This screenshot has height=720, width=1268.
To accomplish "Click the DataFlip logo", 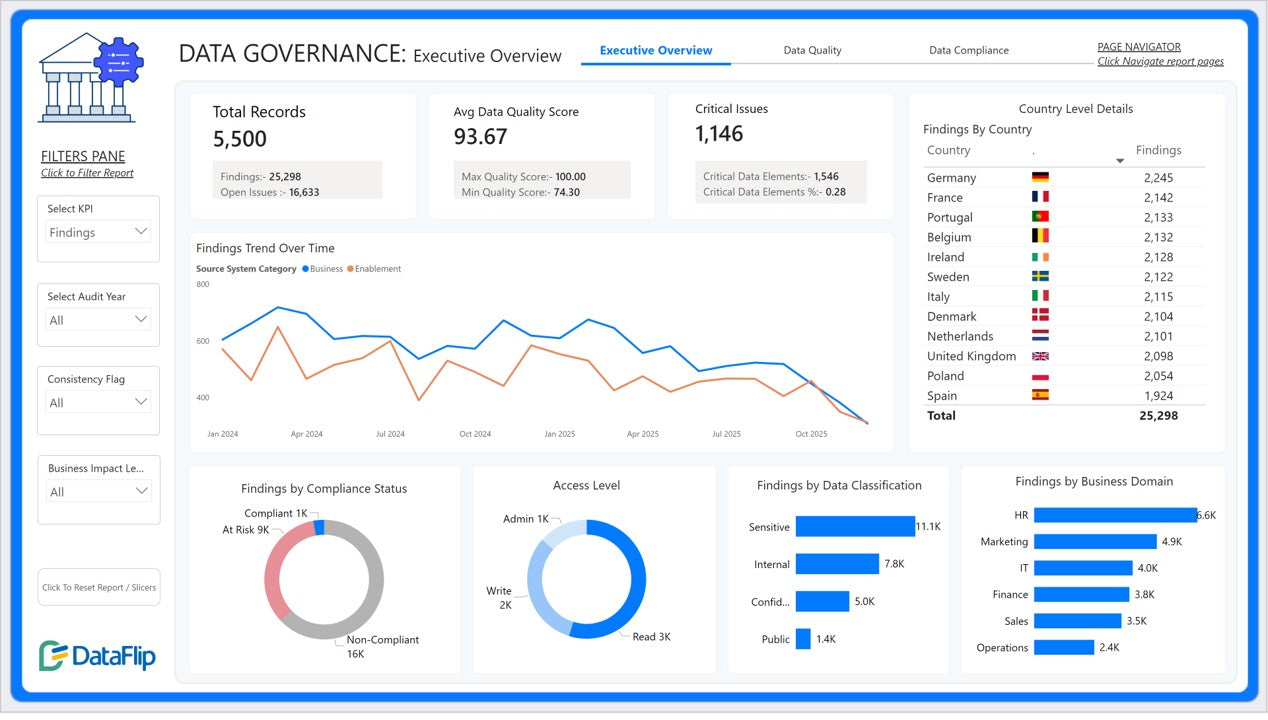I will (98, 655).
